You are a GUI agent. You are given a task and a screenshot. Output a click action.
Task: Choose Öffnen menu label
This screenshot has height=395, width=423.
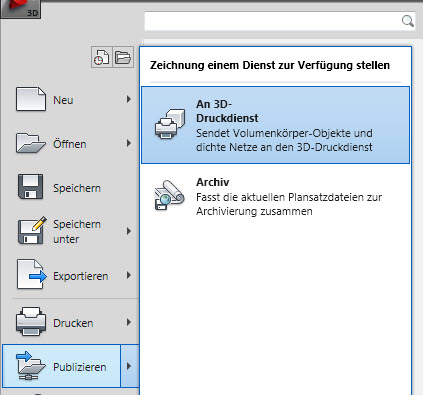coord(70,144)
